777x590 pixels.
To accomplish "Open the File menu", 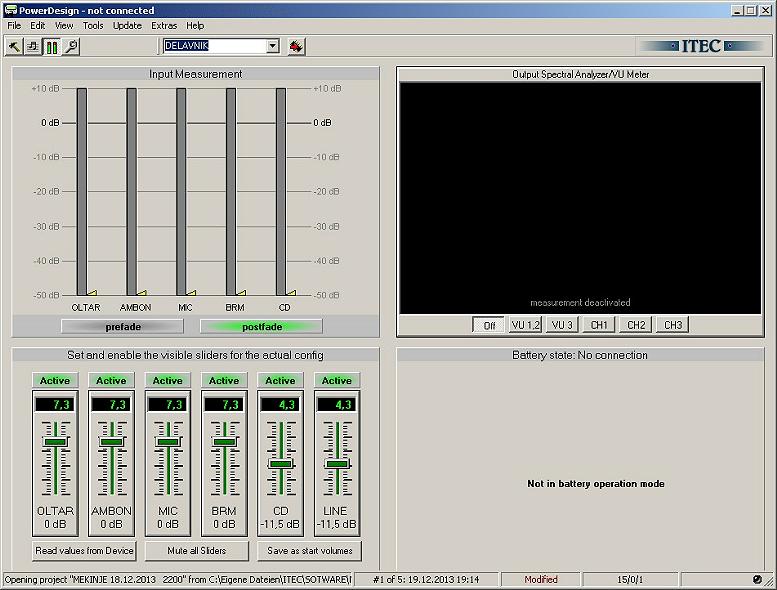I will (14, 25).
